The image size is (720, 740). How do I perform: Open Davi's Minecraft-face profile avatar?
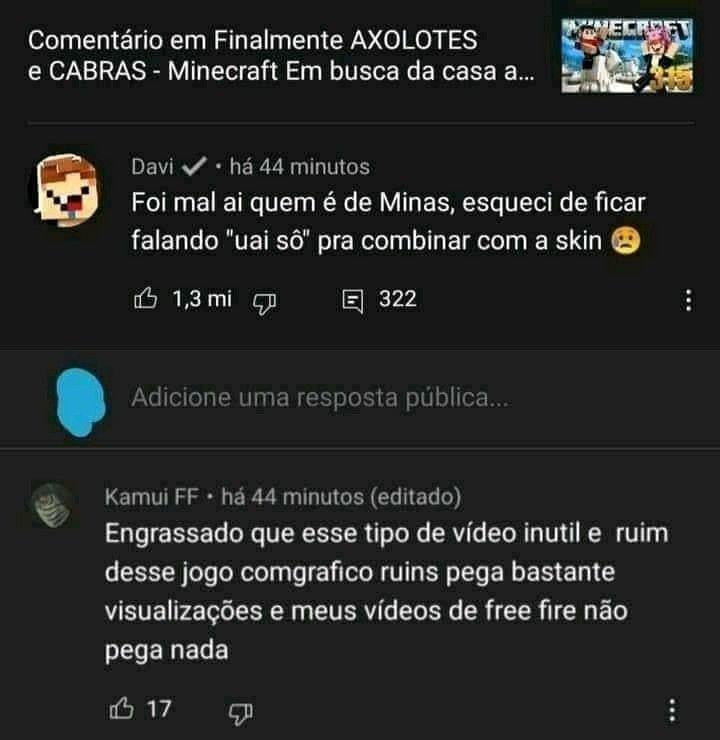click(x=67, y=190)
